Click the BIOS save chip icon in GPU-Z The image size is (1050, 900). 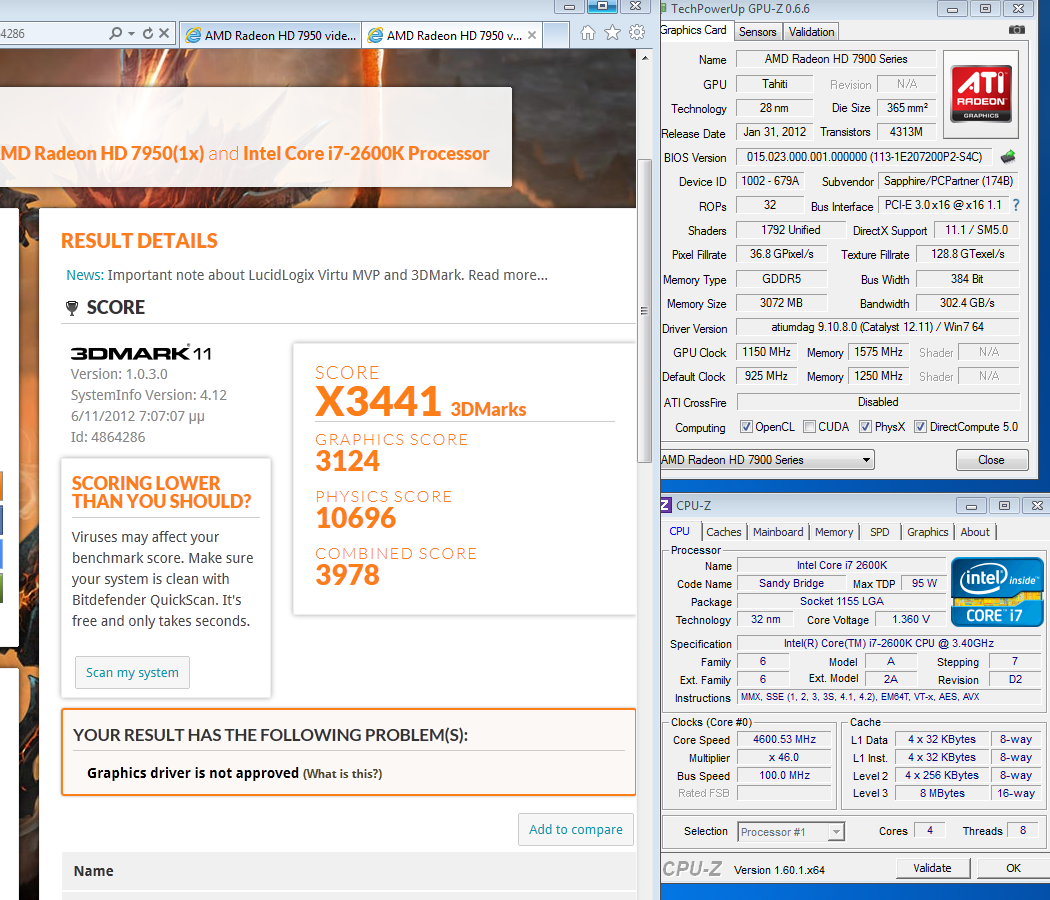tap(1008, 157)
